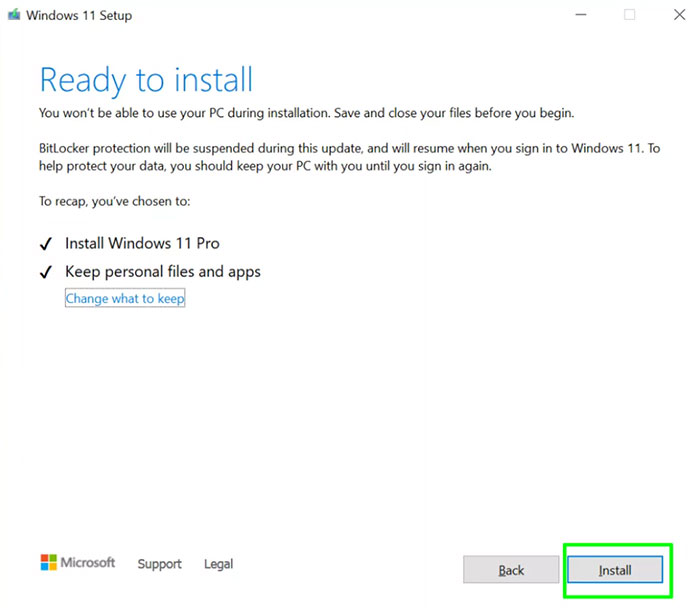This screenshot has width=700, height=608.
Task: Click the text To recap, you've chosen to:
Action: [x=115, y=201]
